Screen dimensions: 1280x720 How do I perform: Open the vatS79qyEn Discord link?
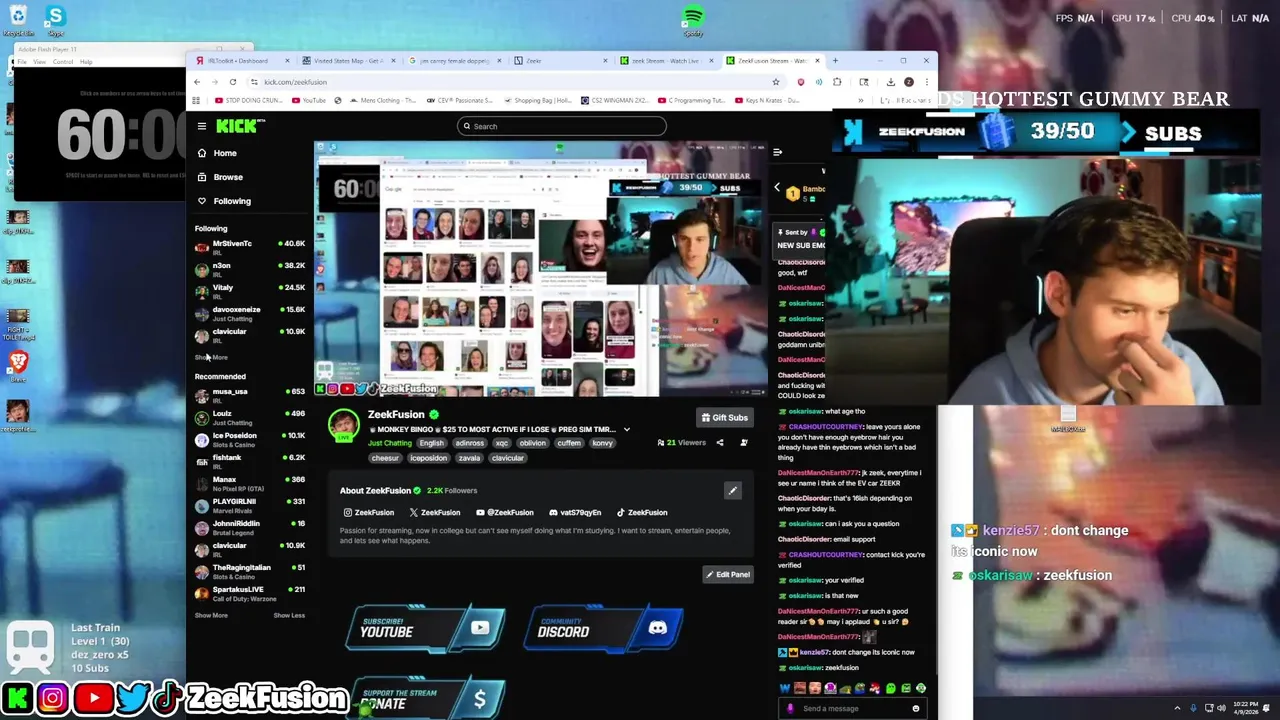(x=574, y=513)
